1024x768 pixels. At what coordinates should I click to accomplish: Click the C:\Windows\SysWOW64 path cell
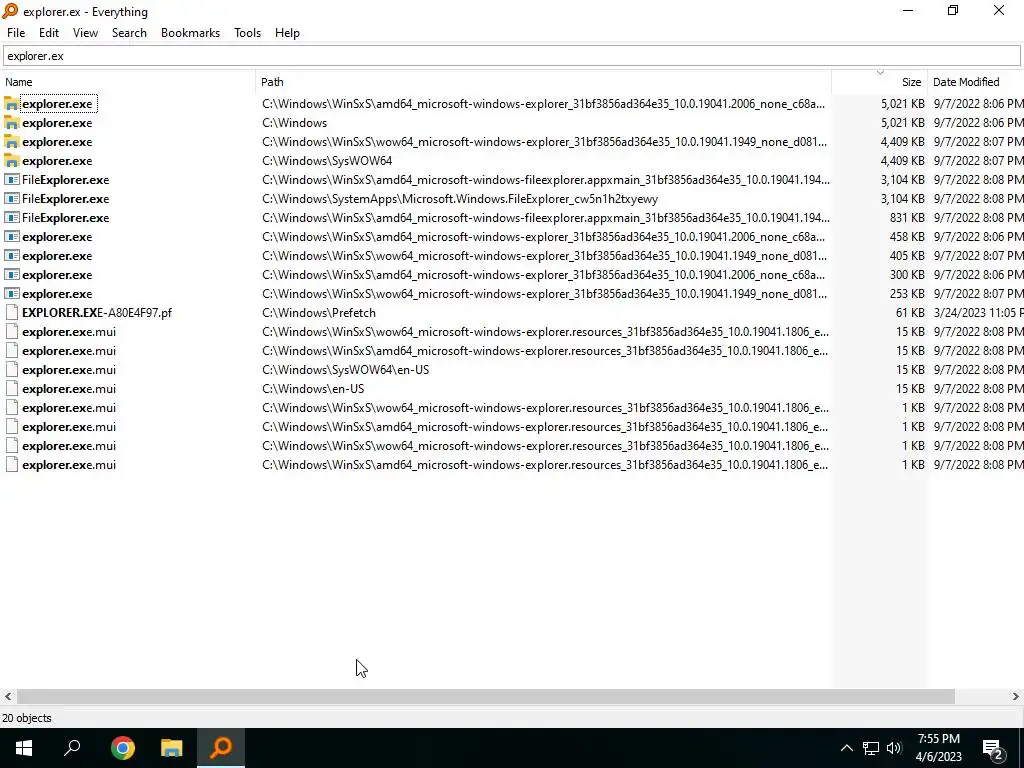(327, 161)
